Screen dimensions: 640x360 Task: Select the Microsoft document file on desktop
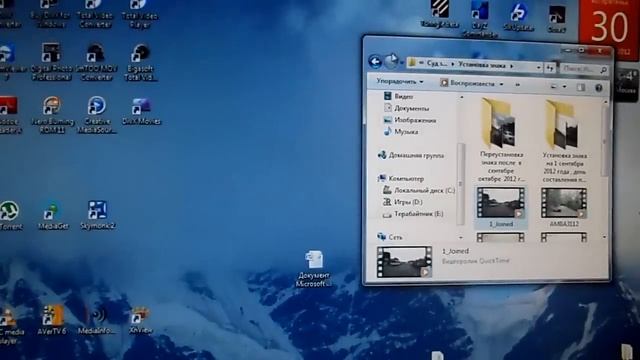point(314,268)
